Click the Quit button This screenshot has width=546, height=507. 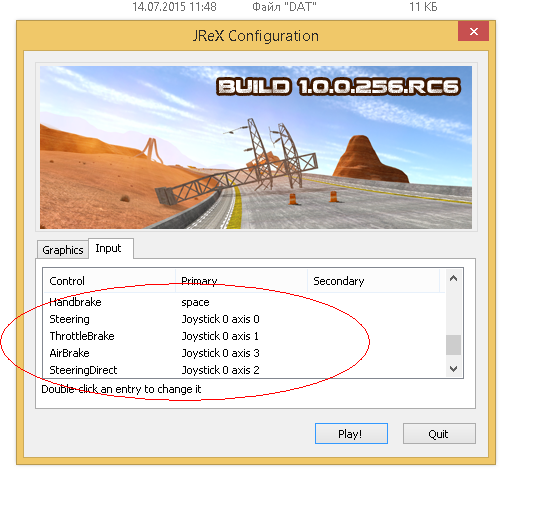pos(439,434)
